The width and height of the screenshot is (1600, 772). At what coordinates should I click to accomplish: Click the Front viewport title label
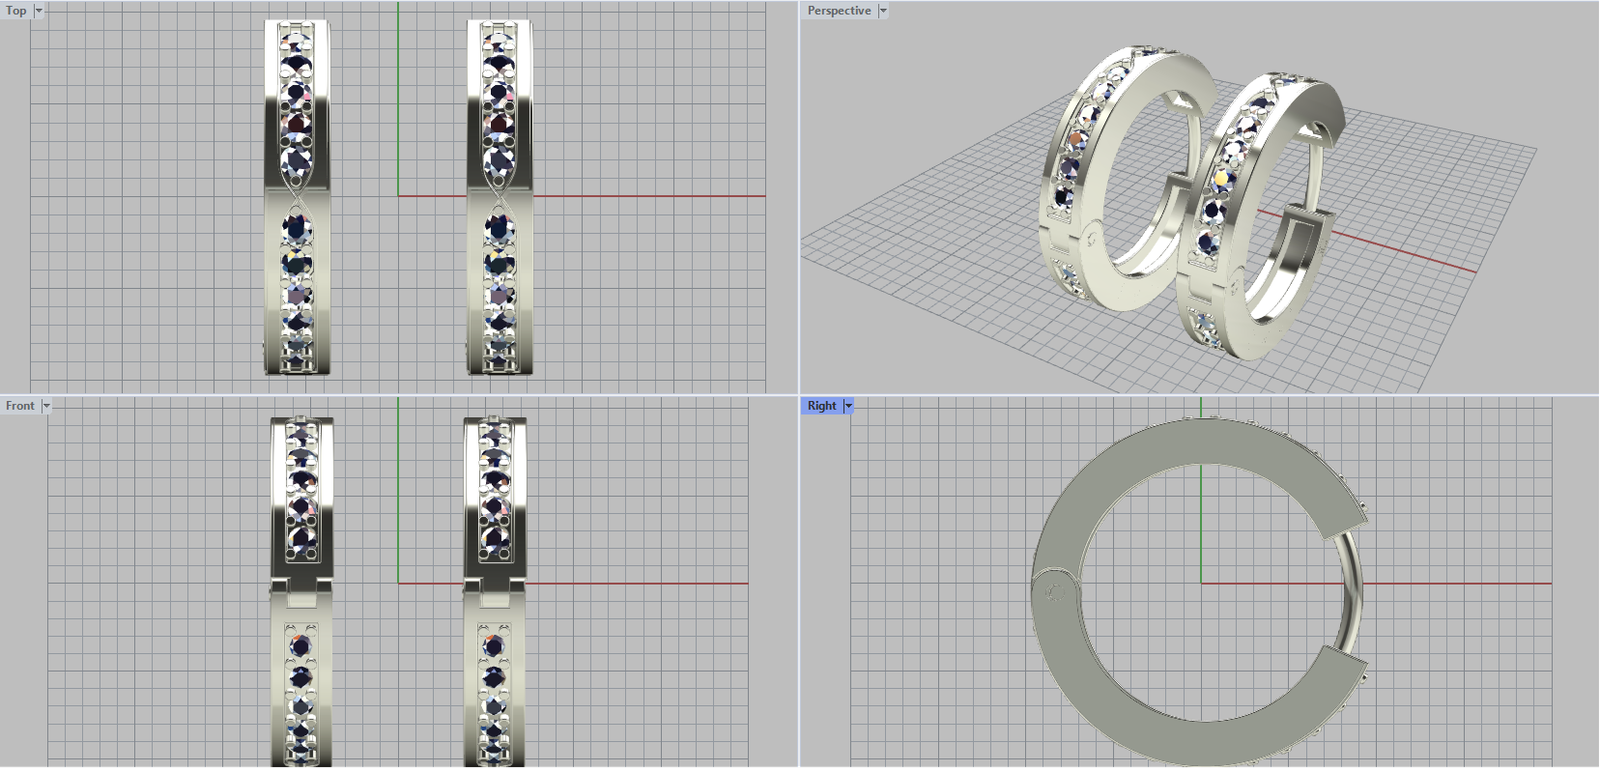coord(20,406)
